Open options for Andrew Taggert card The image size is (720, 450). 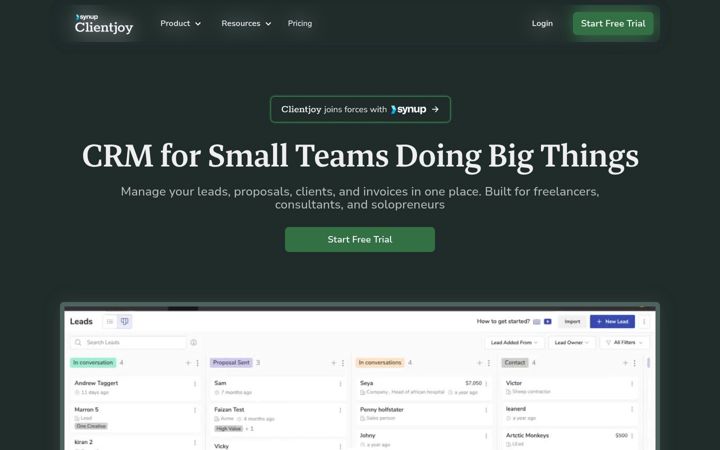point(195,384)
